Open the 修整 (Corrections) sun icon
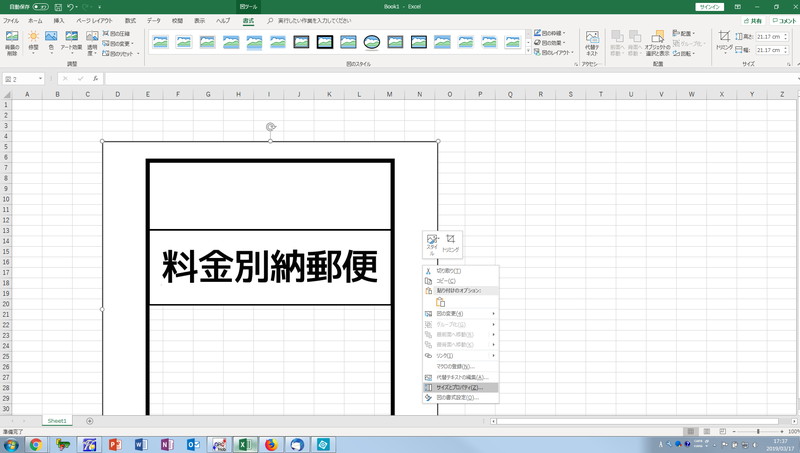The image size is (800, 453). click(x=33, y=43)
